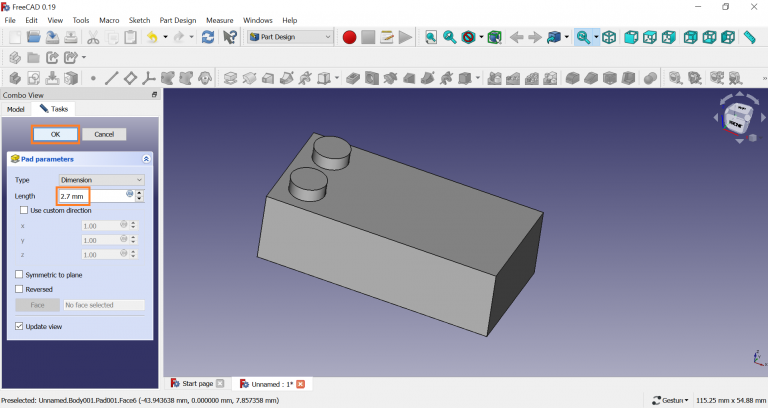
Task: Click the Fit All view icon
Action: [431, 37]
